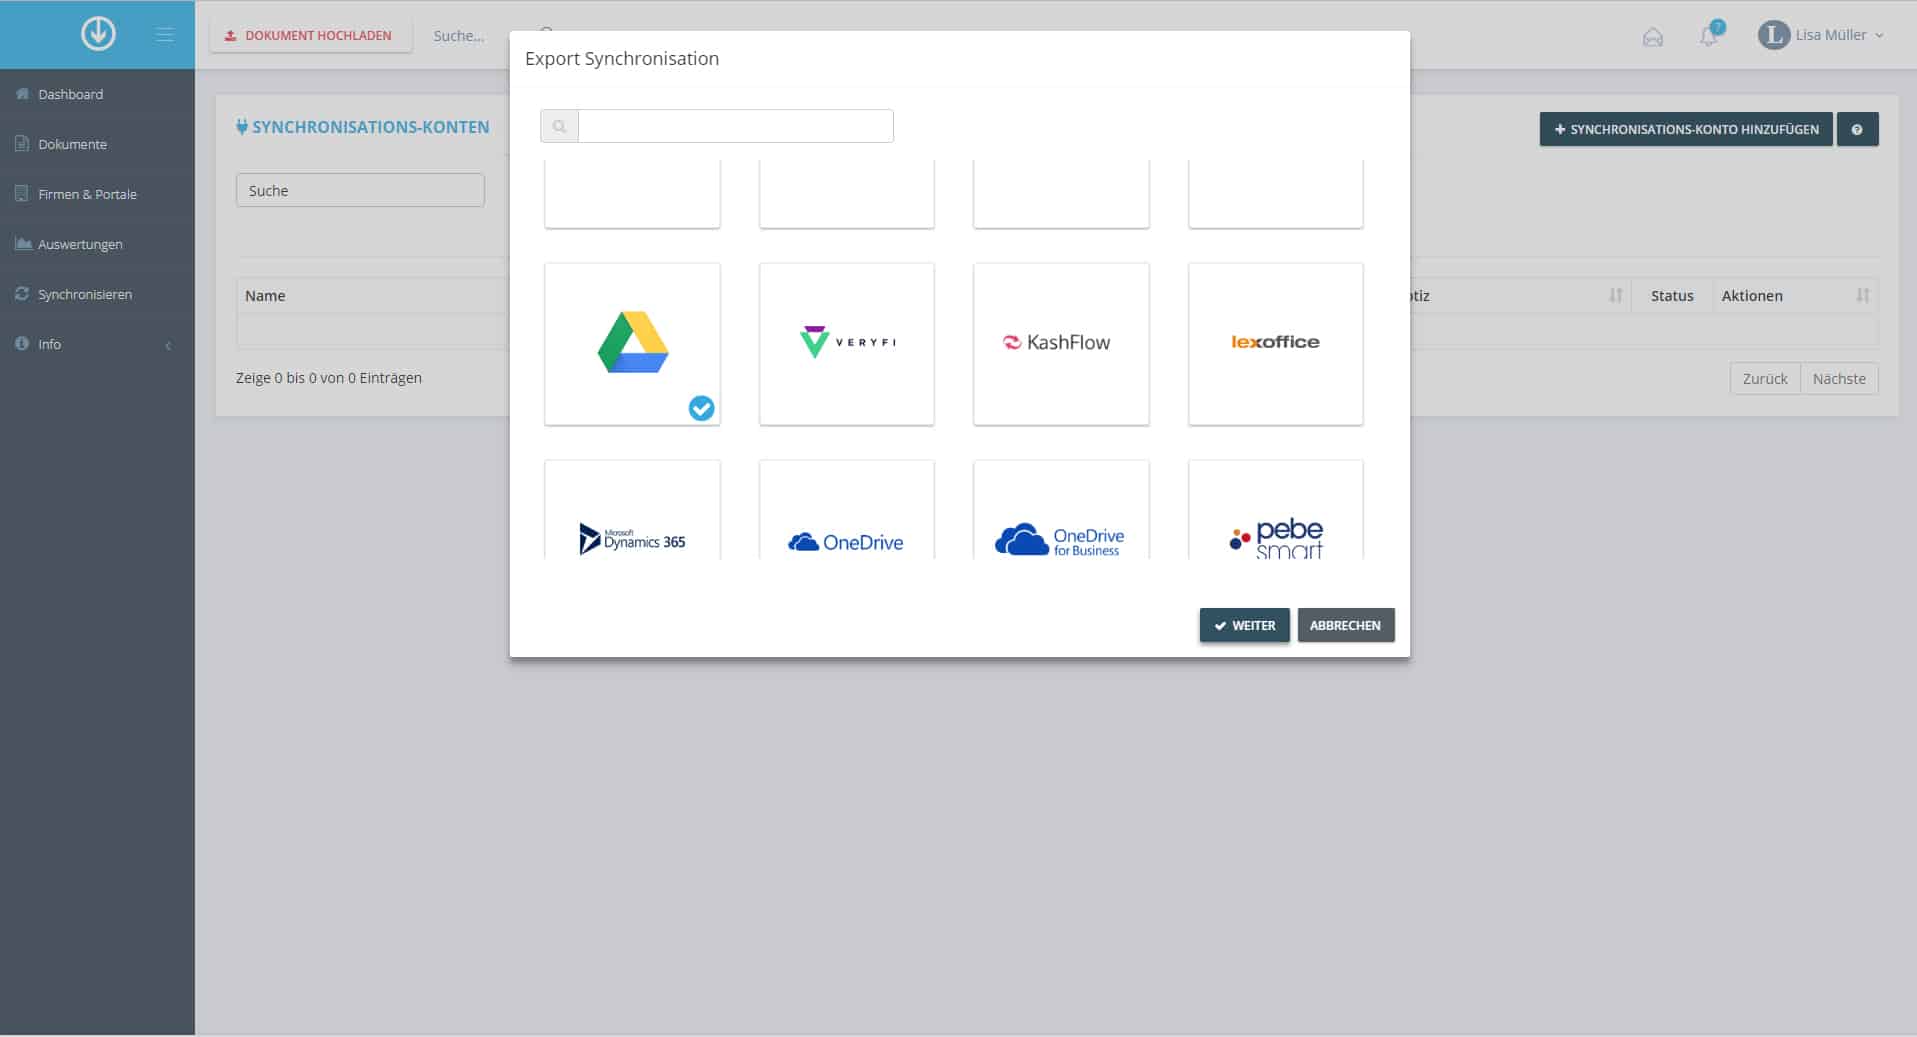The height and width of the screenshot is (1037, 1917).
Task: Select OneDrive for Business tile
Action: pyautogui.click(x=1061, y=510)
